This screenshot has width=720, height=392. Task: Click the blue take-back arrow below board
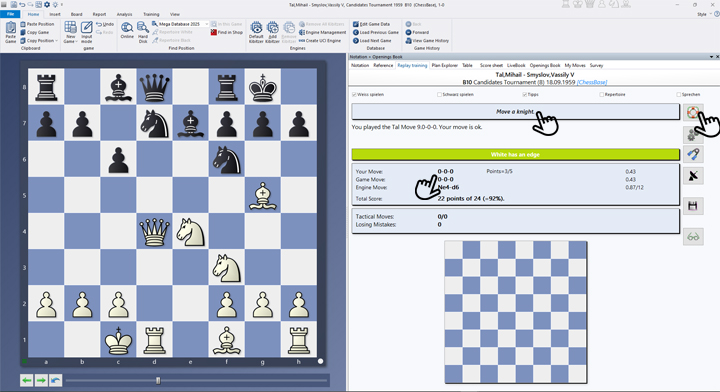(x=56, y=380)
